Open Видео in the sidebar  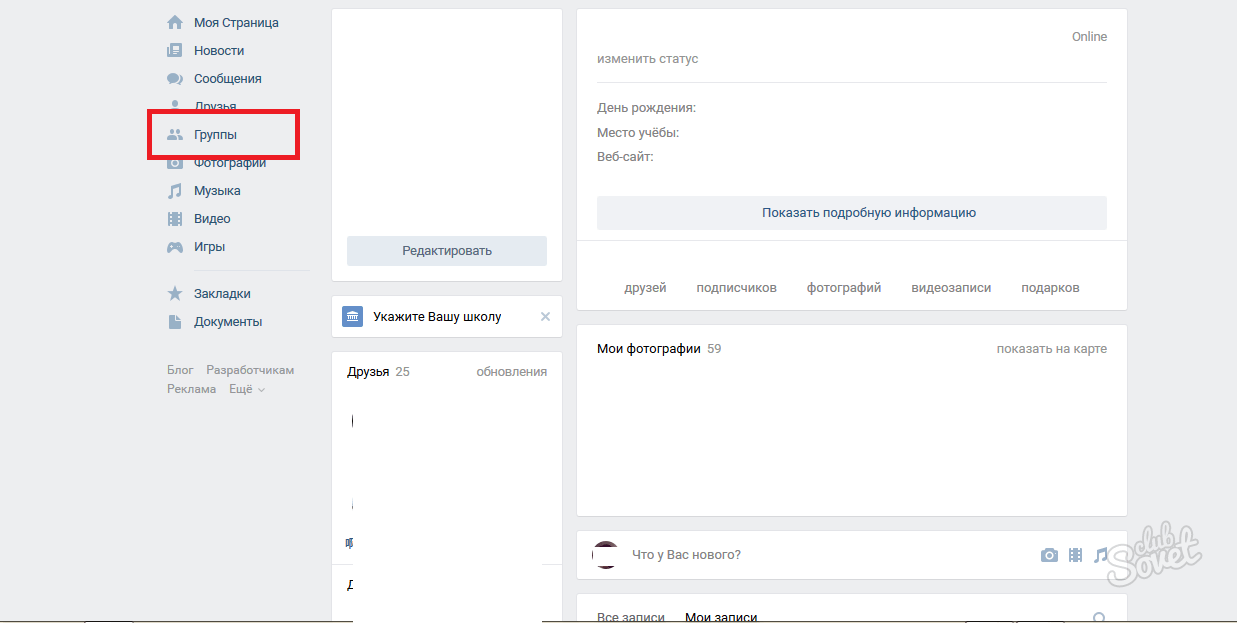click(x=212, y=218)
